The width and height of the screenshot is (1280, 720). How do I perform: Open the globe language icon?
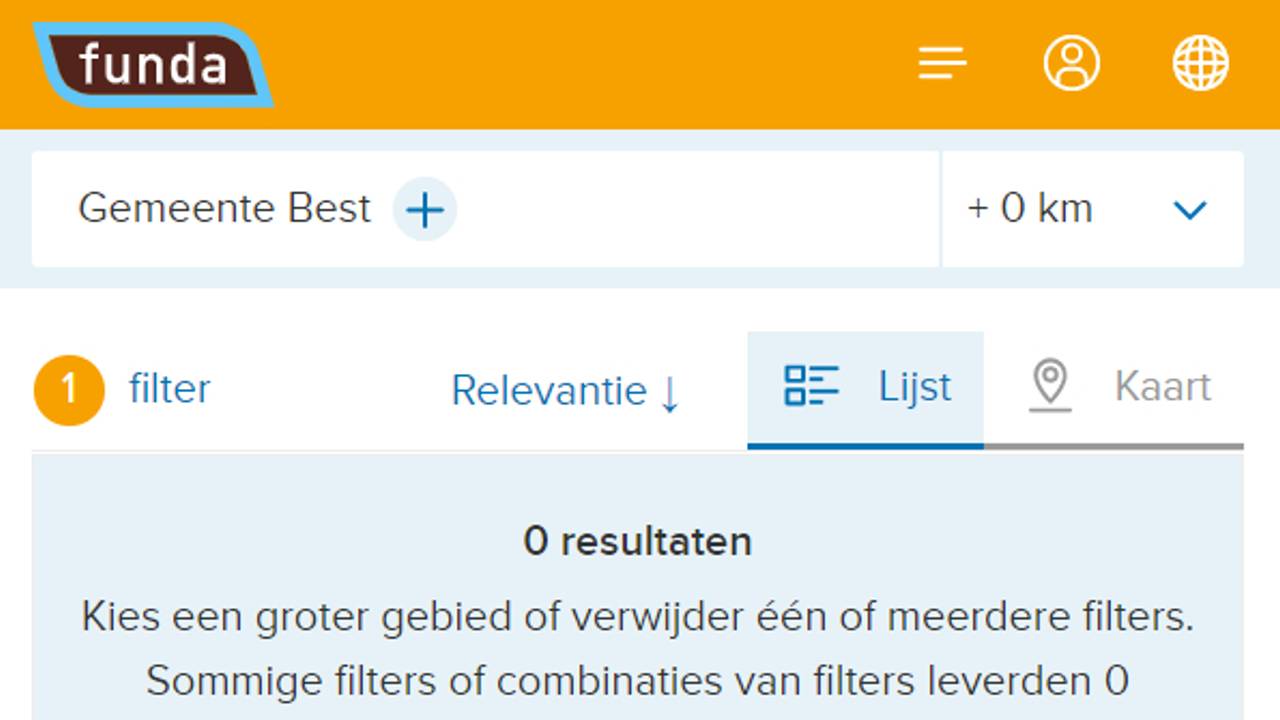pos(1200,63)
